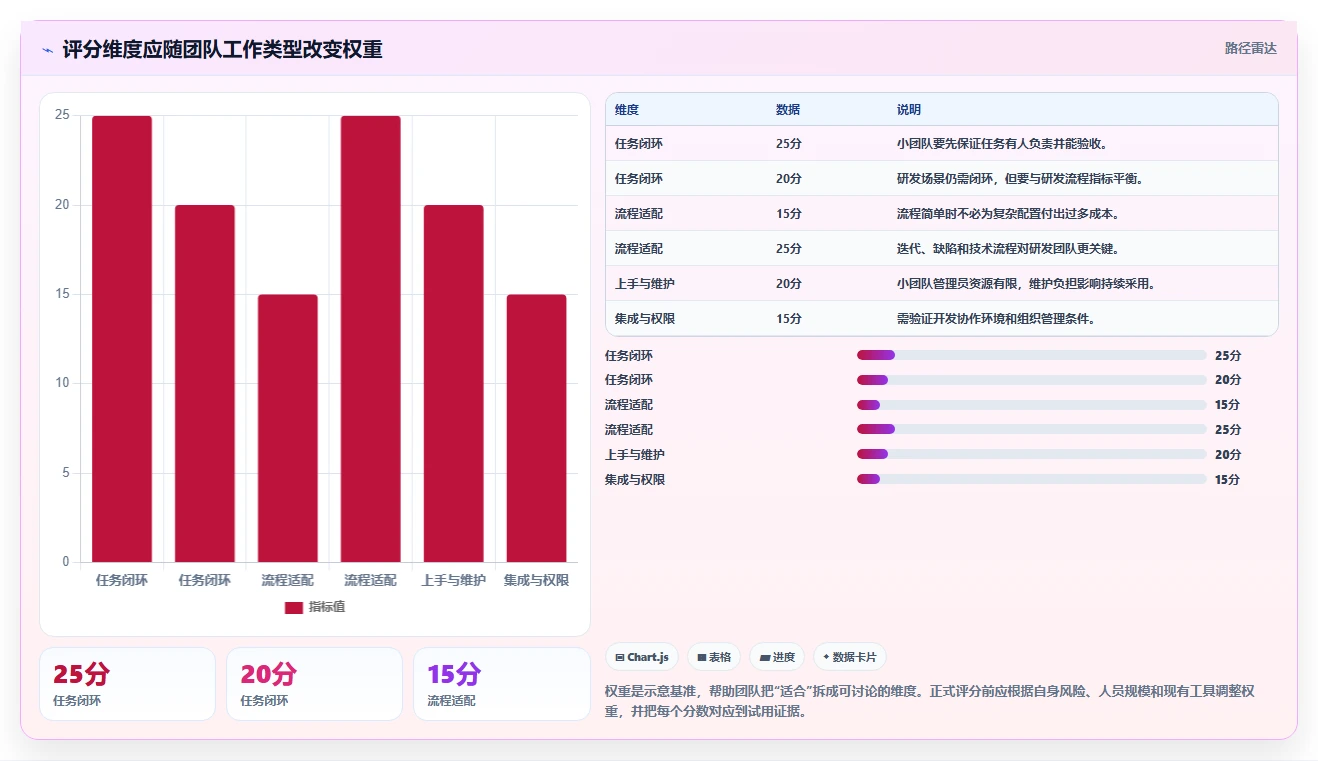This screenshot has height=761, width=1318.
Task: Open the Chart.js chip
Action: point(642,657)
